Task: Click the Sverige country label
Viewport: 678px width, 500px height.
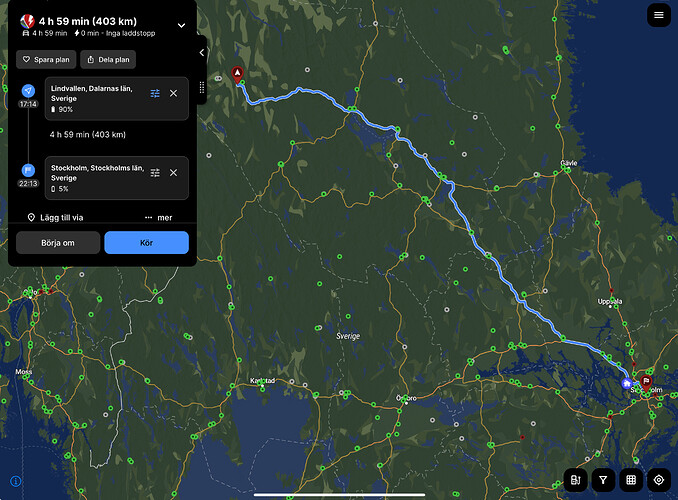Action: (x=348, y=336)
